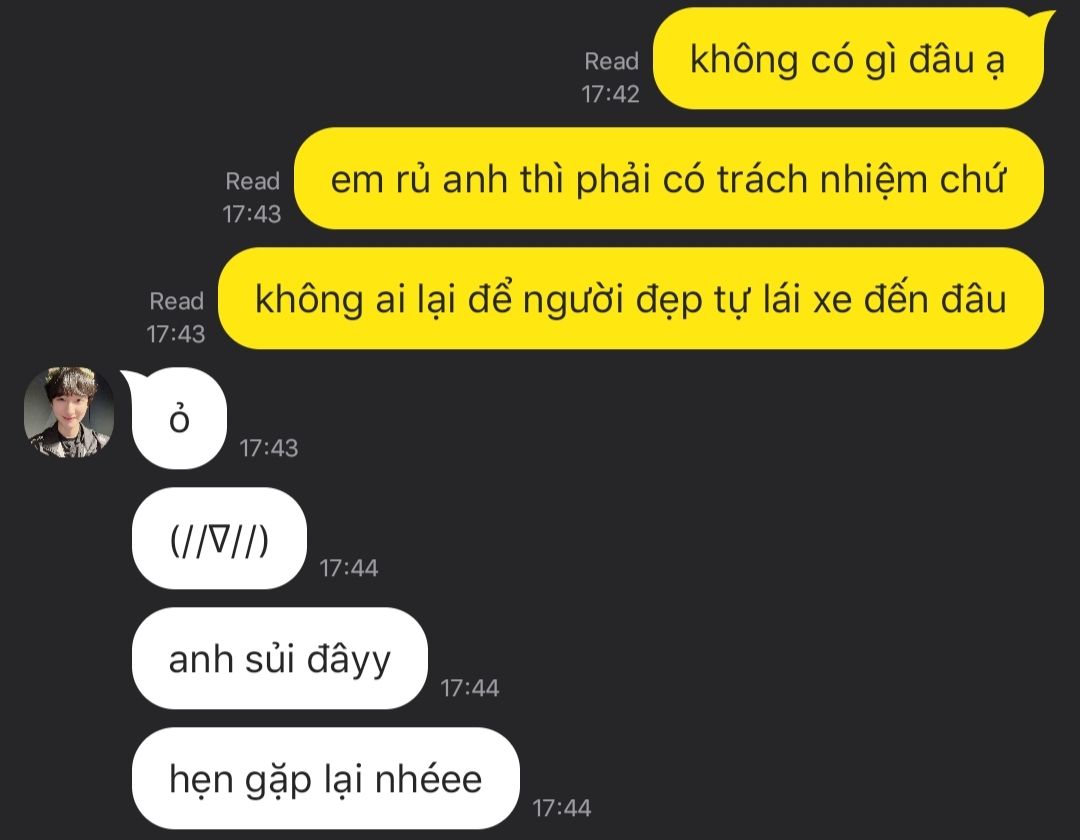
Task: Tap the 17:44 timestamp beside 'hẹn gặp lại nhéee'
Action: pyautogui.click(x=561, y=808)
